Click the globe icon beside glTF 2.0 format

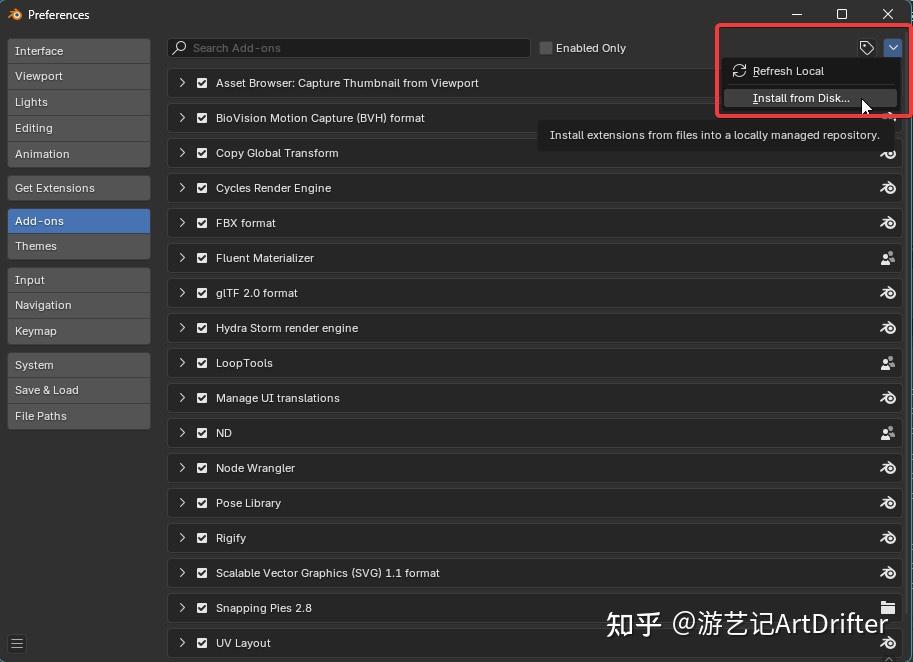coord(888,293)
